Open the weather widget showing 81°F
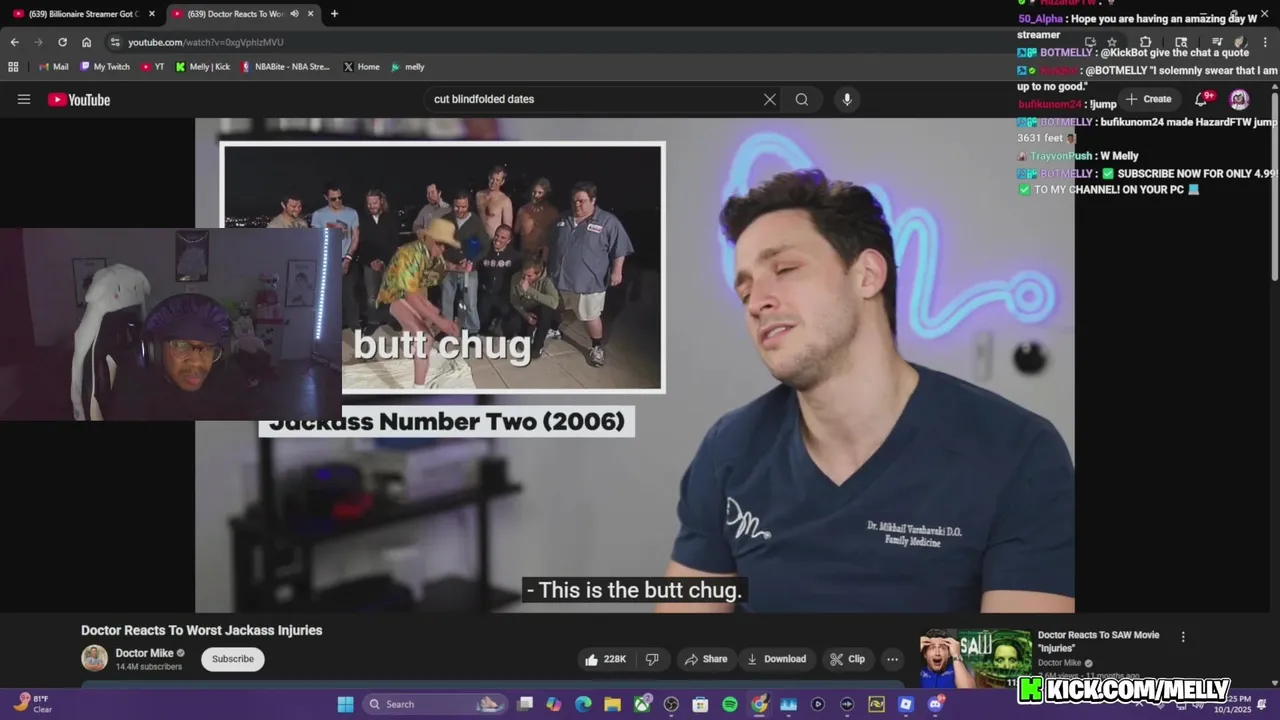This screenshot has width=1280, height=720. click(33, 704)
